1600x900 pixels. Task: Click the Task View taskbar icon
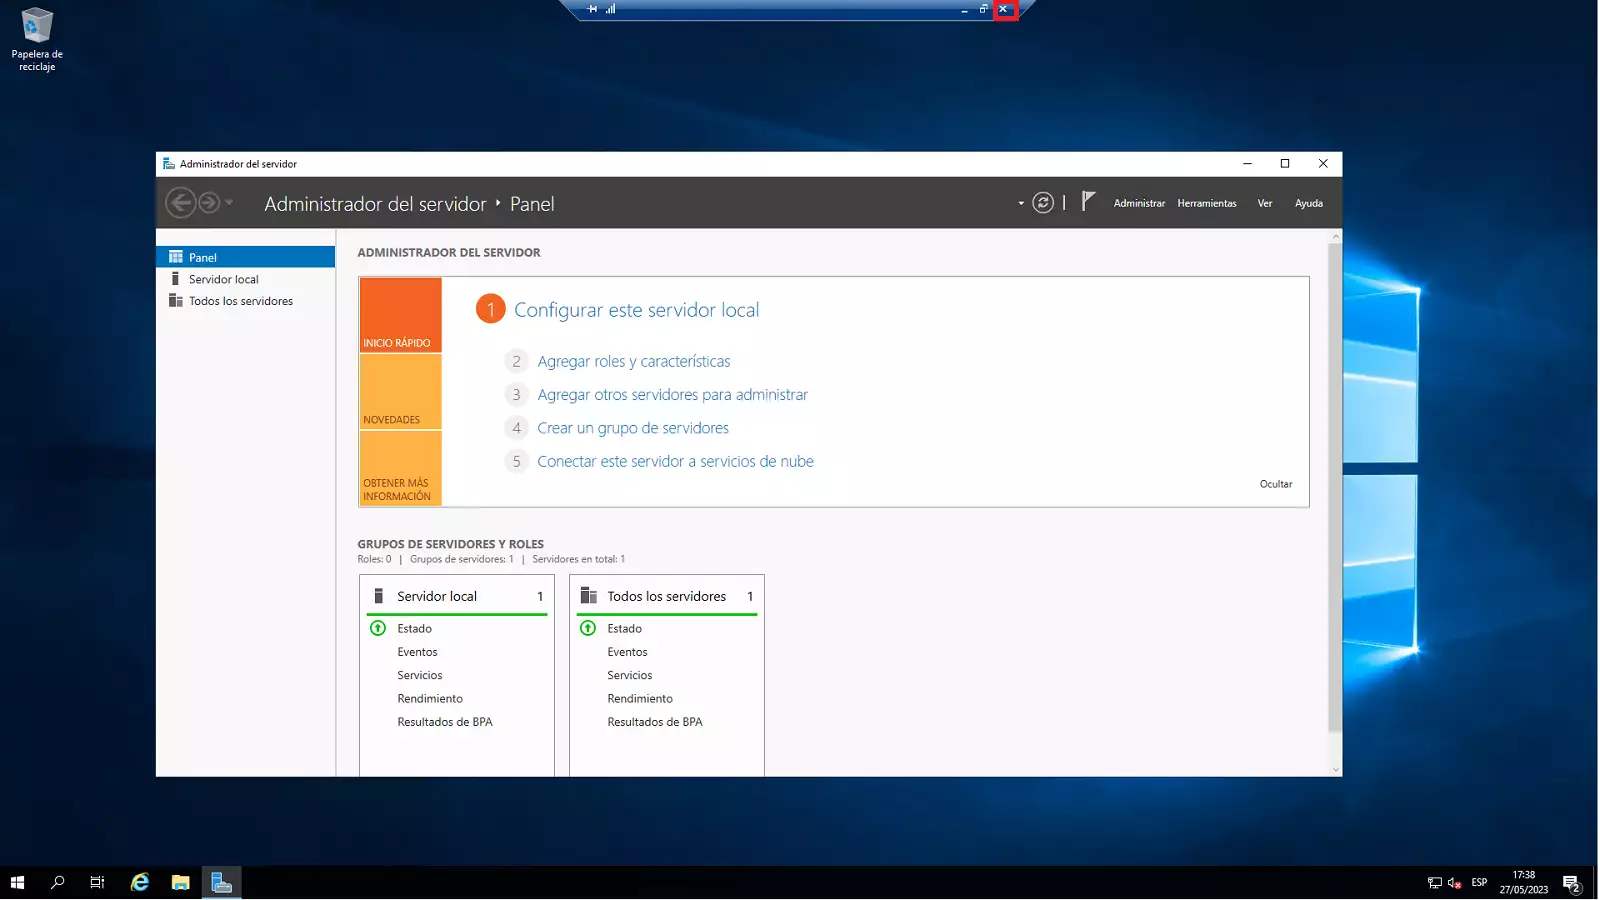(x=97, y=882)
